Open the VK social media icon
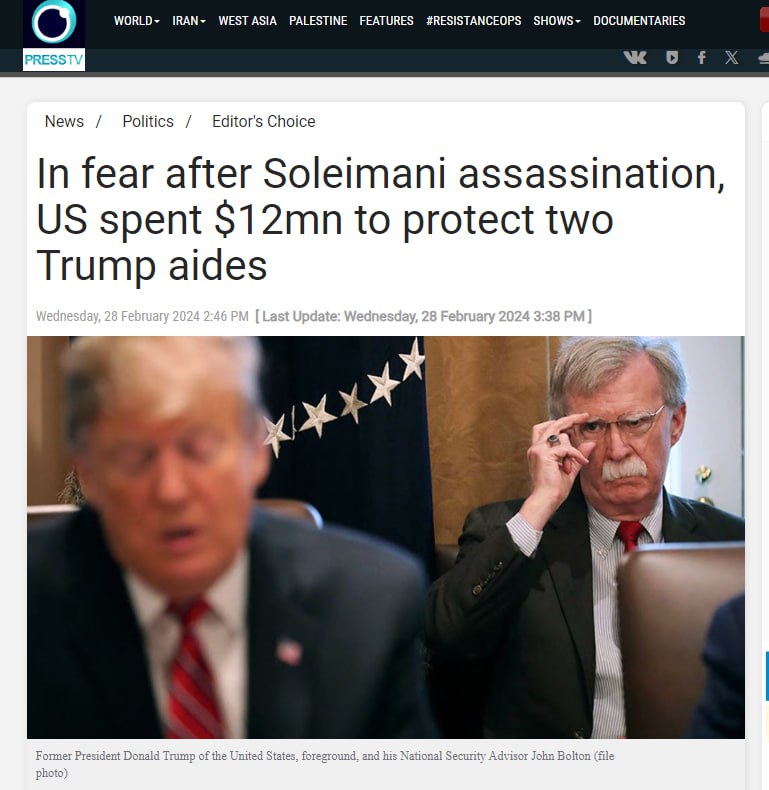This screenshot has height=790, width=769. (635, 57)
